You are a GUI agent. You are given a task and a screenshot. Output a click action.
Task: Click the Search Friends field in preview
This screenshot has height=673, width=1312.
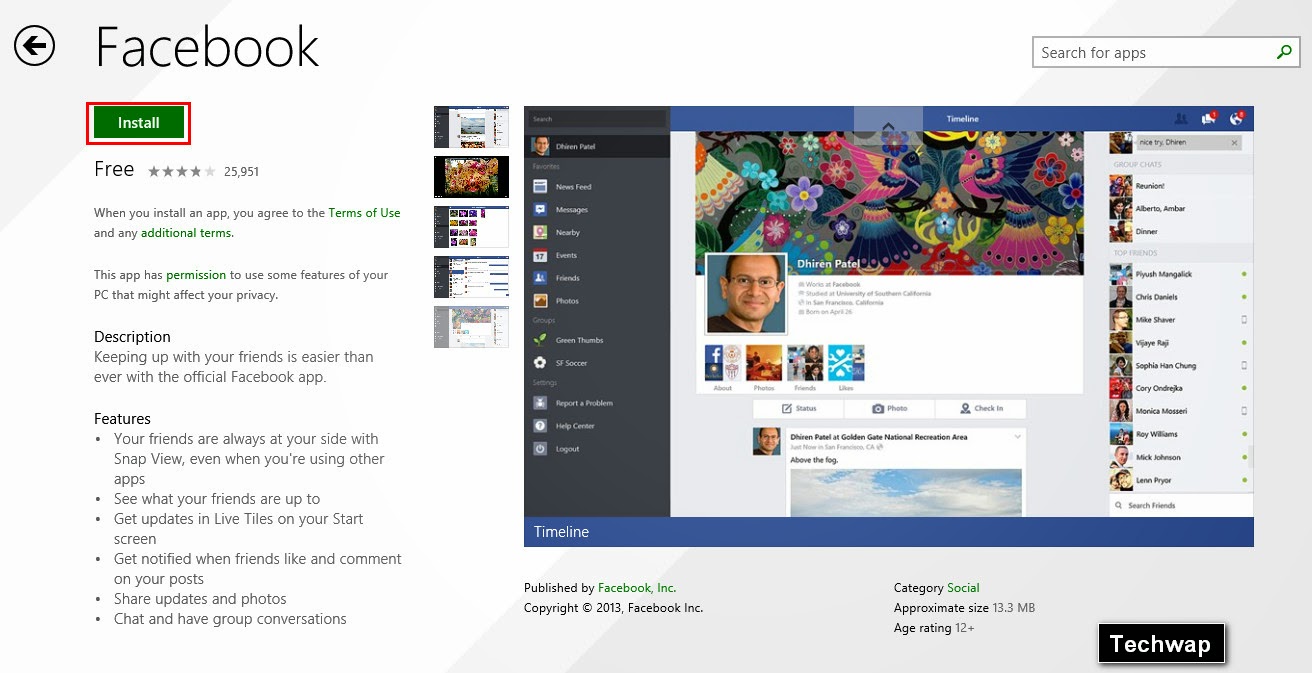(1180, 506)
